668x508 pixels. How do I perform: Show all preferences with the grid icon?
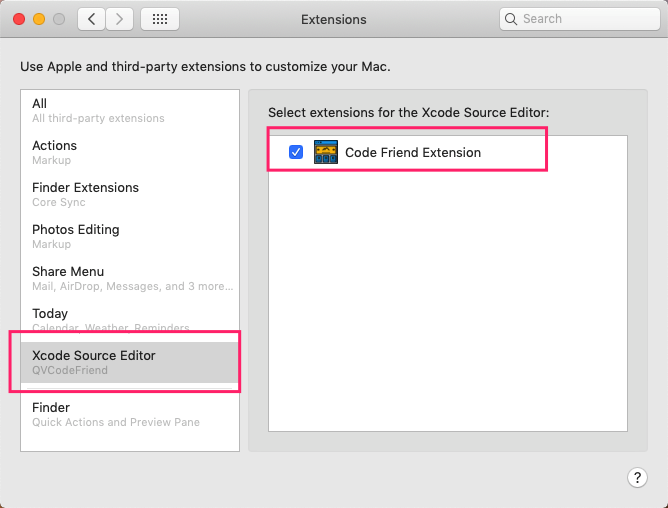coord(160,19)
